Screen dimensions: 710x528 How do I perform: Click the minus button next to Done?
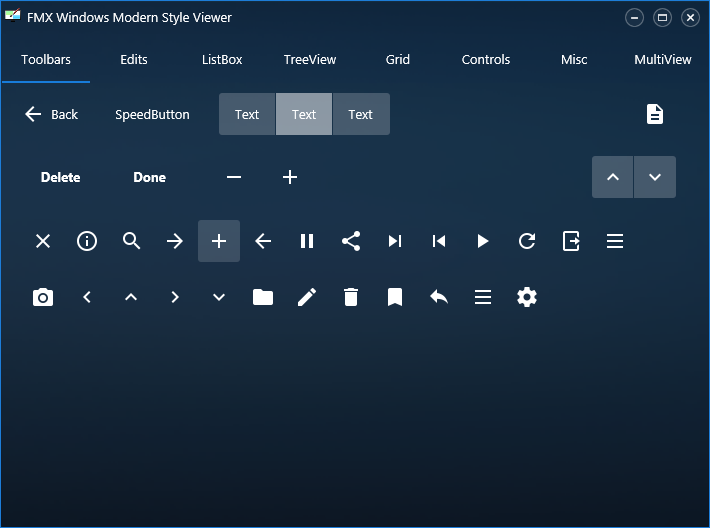(234, 177)
